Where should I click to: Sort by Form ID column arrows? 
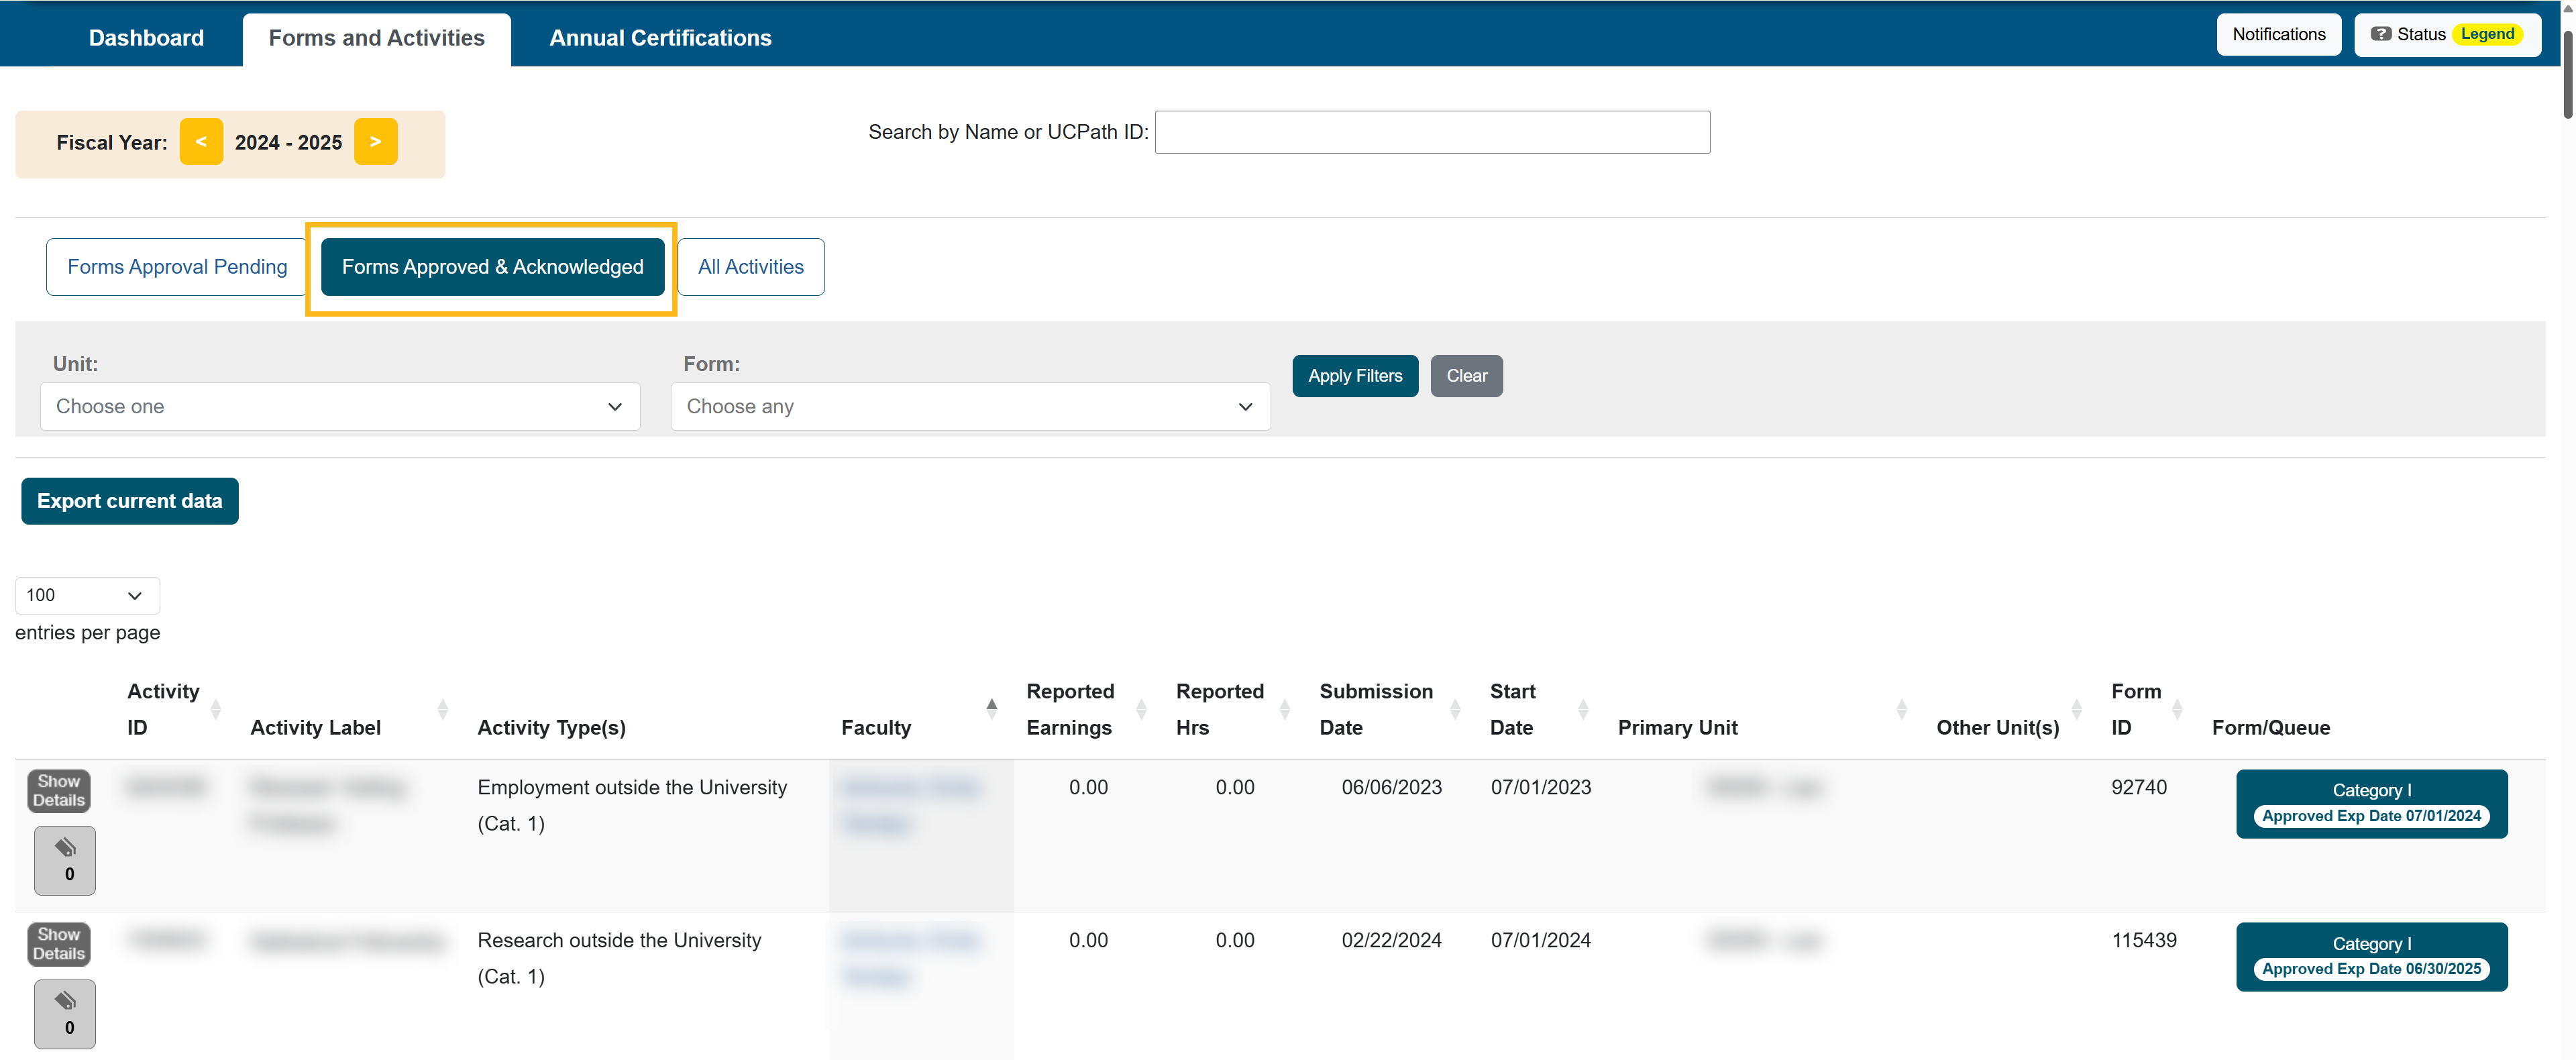coord(2177,710)
